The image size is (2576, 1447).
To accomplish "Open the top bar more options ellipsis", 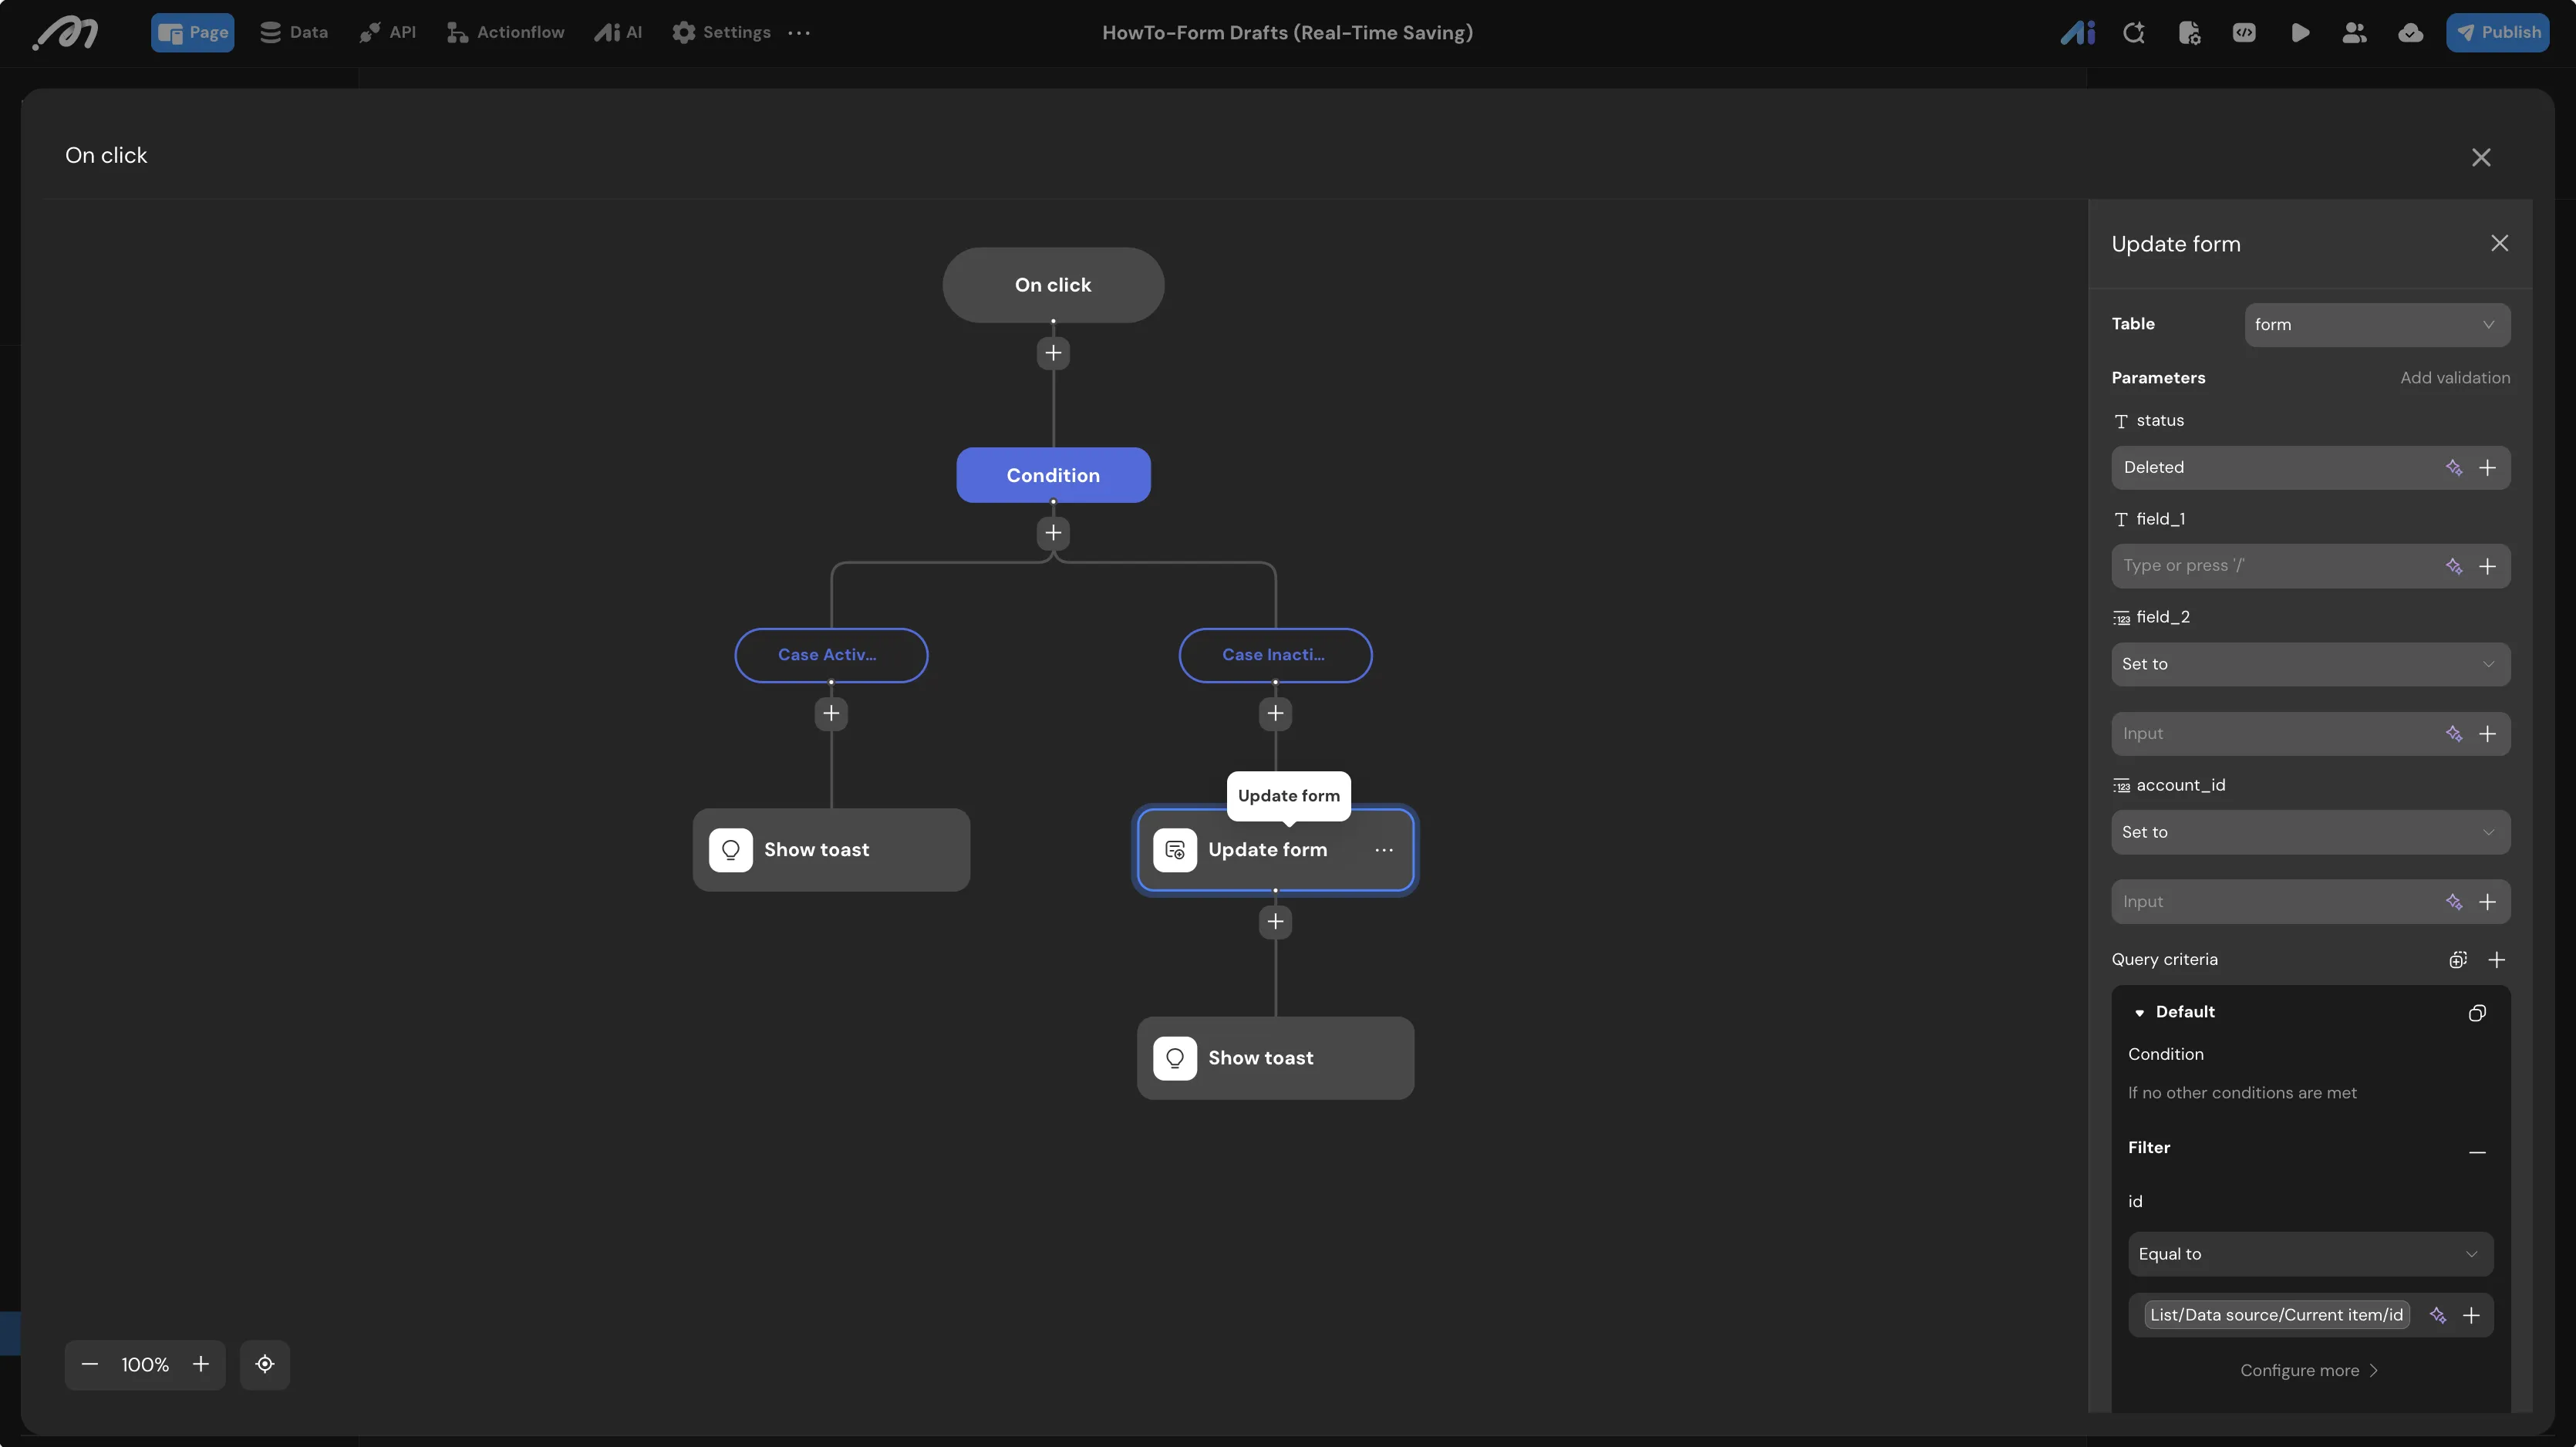I will [x=799, y=33].
